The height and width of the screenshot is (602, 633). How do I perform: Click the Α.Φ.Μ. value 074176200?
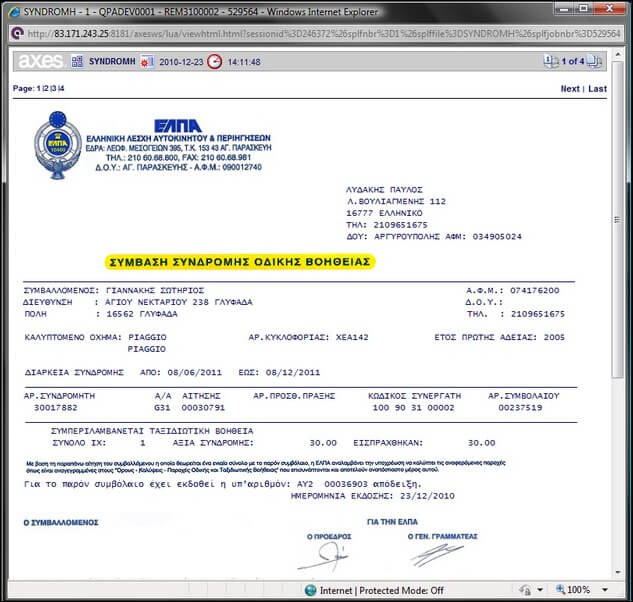(x=534, y=290)
